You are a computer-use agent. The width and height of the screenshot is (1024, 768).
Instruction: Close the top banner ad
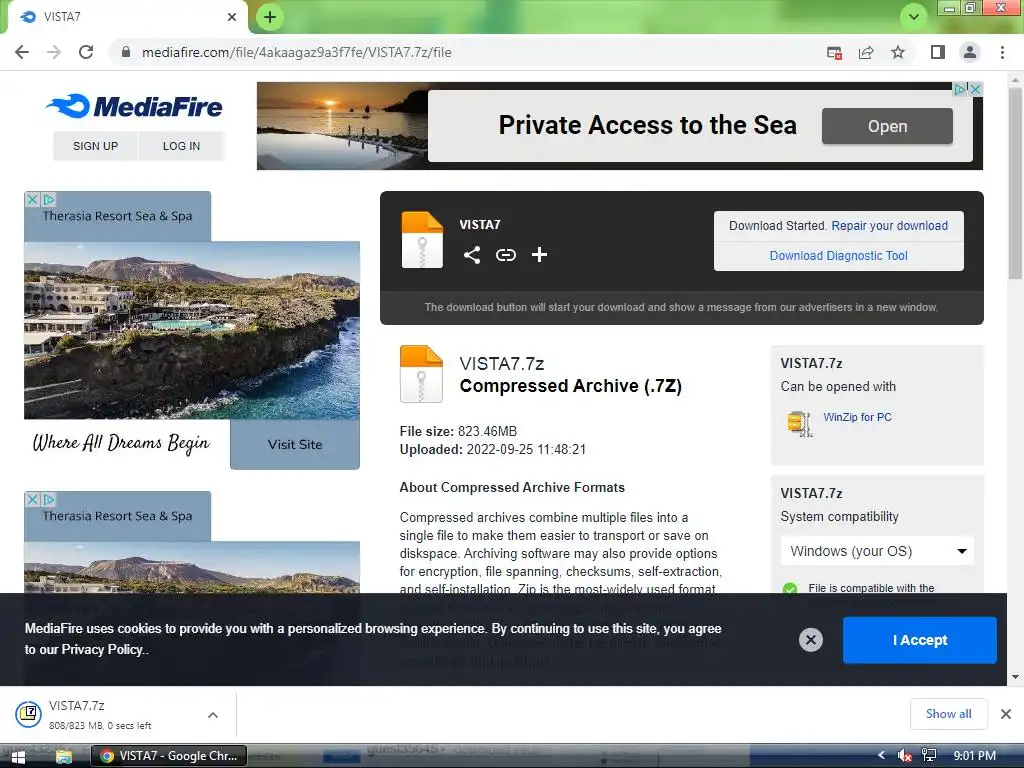976,89
